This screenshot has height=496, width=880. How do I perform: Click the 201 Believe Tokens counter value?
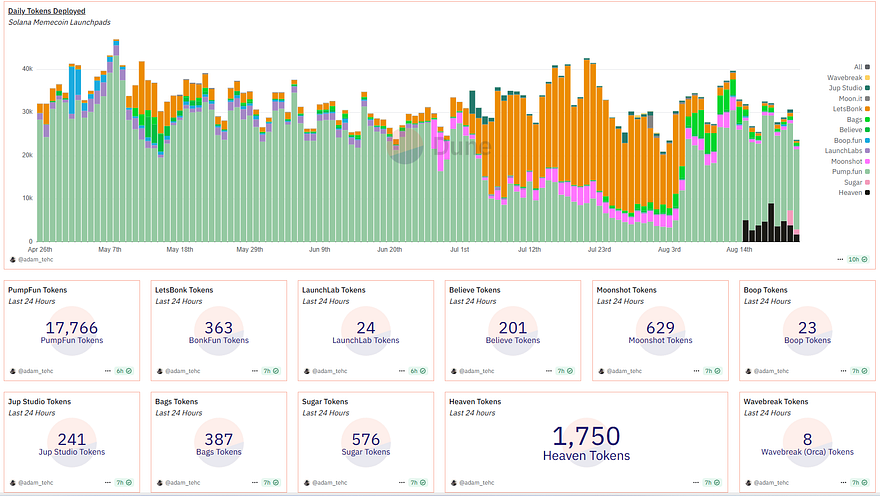pyautogui.click(x=512, y=328)
